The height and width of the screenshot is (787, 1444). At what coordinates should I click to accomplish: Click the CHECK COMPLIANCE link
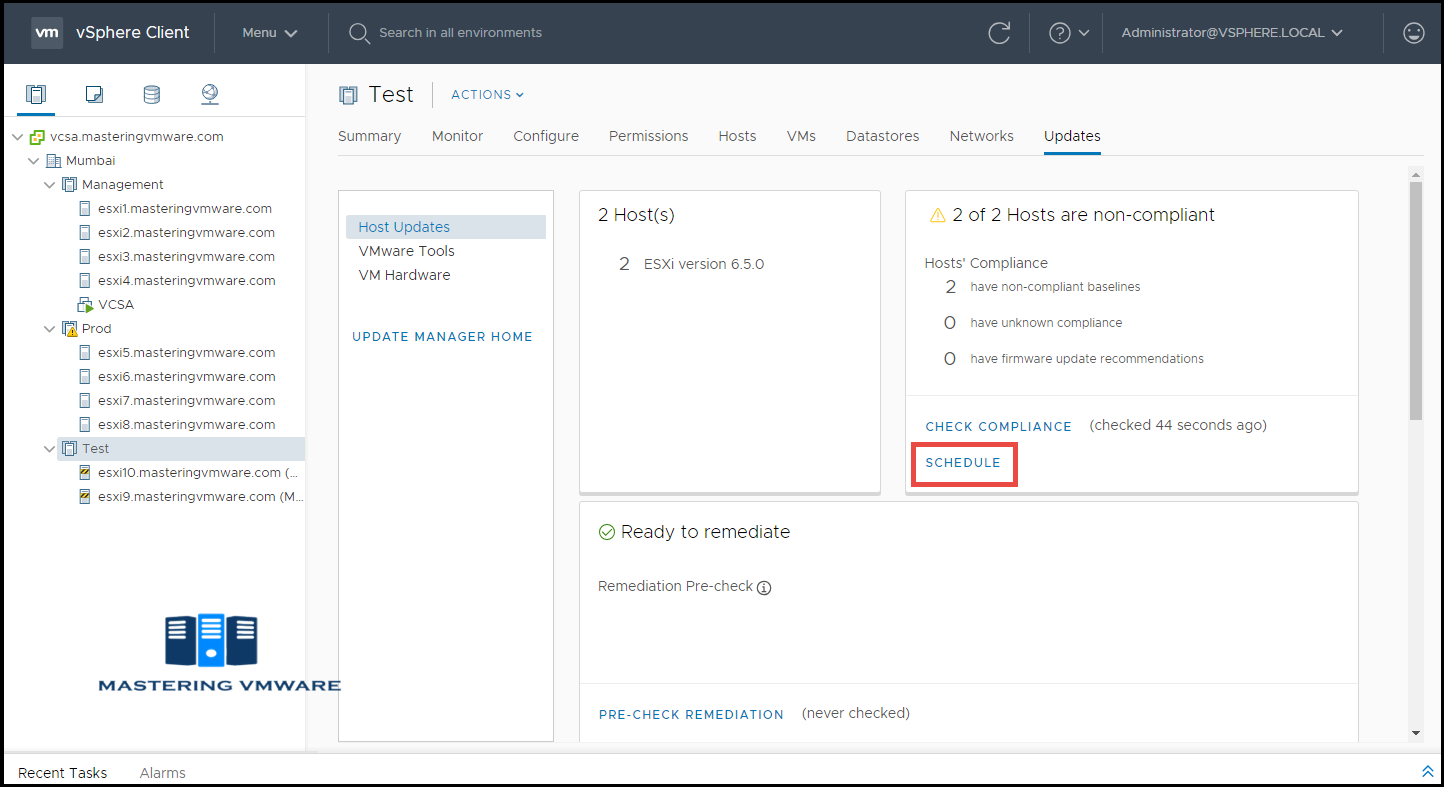(x=998, y=427)
